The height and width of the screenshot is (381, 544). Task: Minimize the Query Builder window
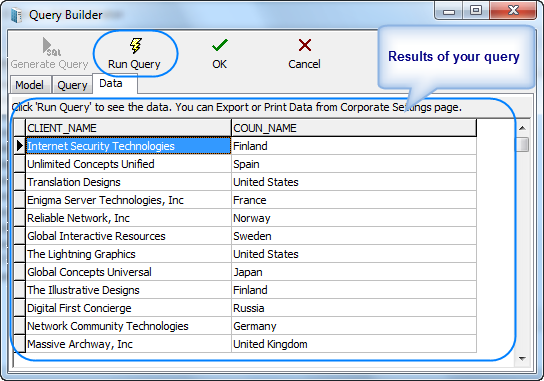[x=449, y=11]
